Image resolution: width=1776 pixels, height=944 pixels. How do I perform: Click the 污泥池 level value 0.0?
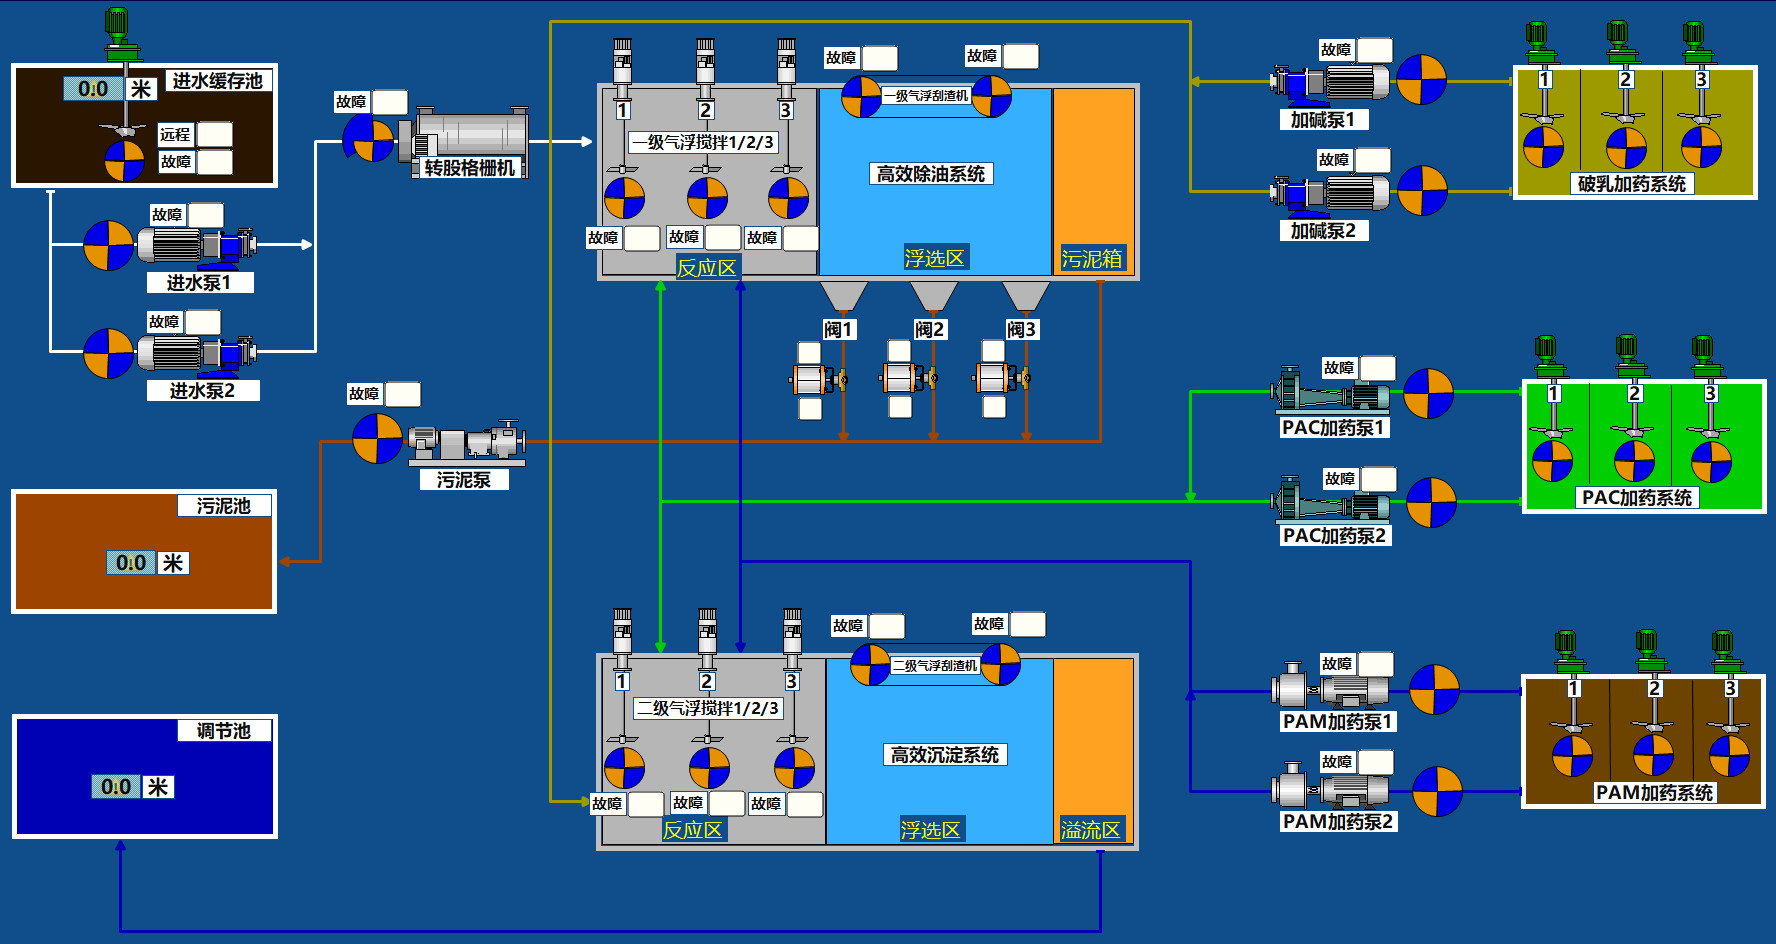(131, 563)
